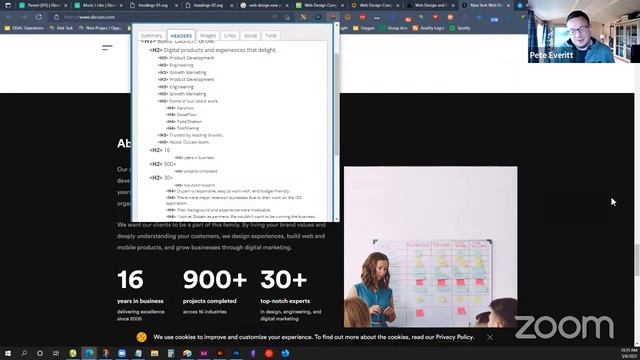Open the 'OGAL Operations' bookmark folder
The width and height of the screenshot is (640, 360).
coord(24,28)
